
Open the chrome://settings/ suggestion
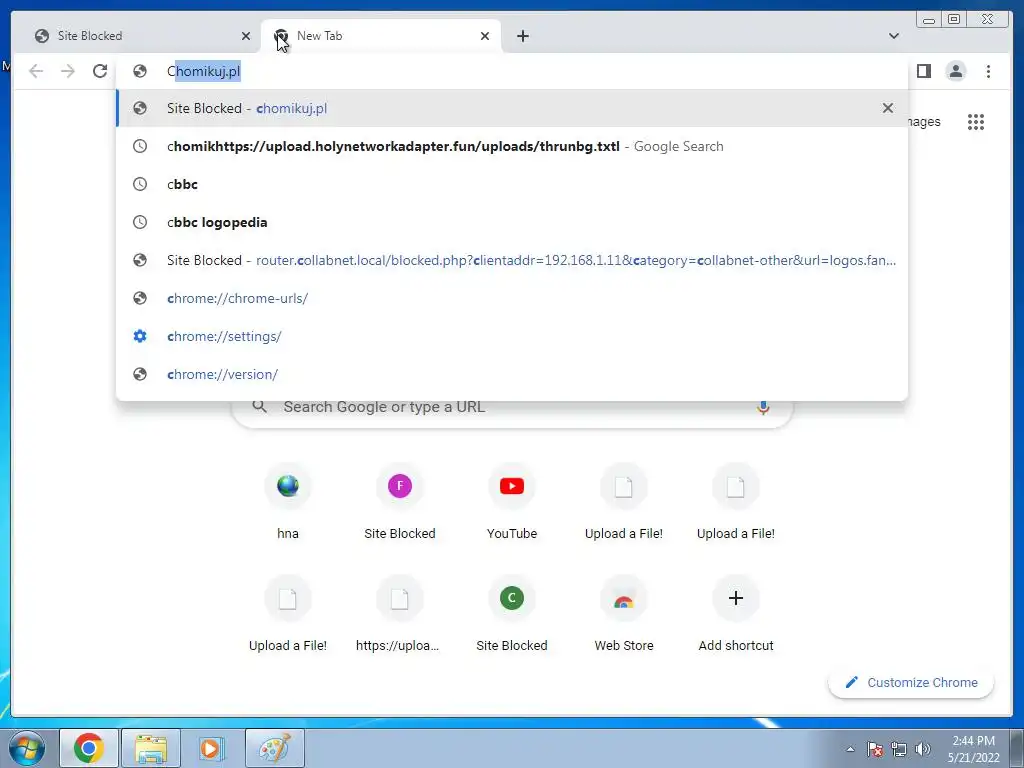[512, 336]
